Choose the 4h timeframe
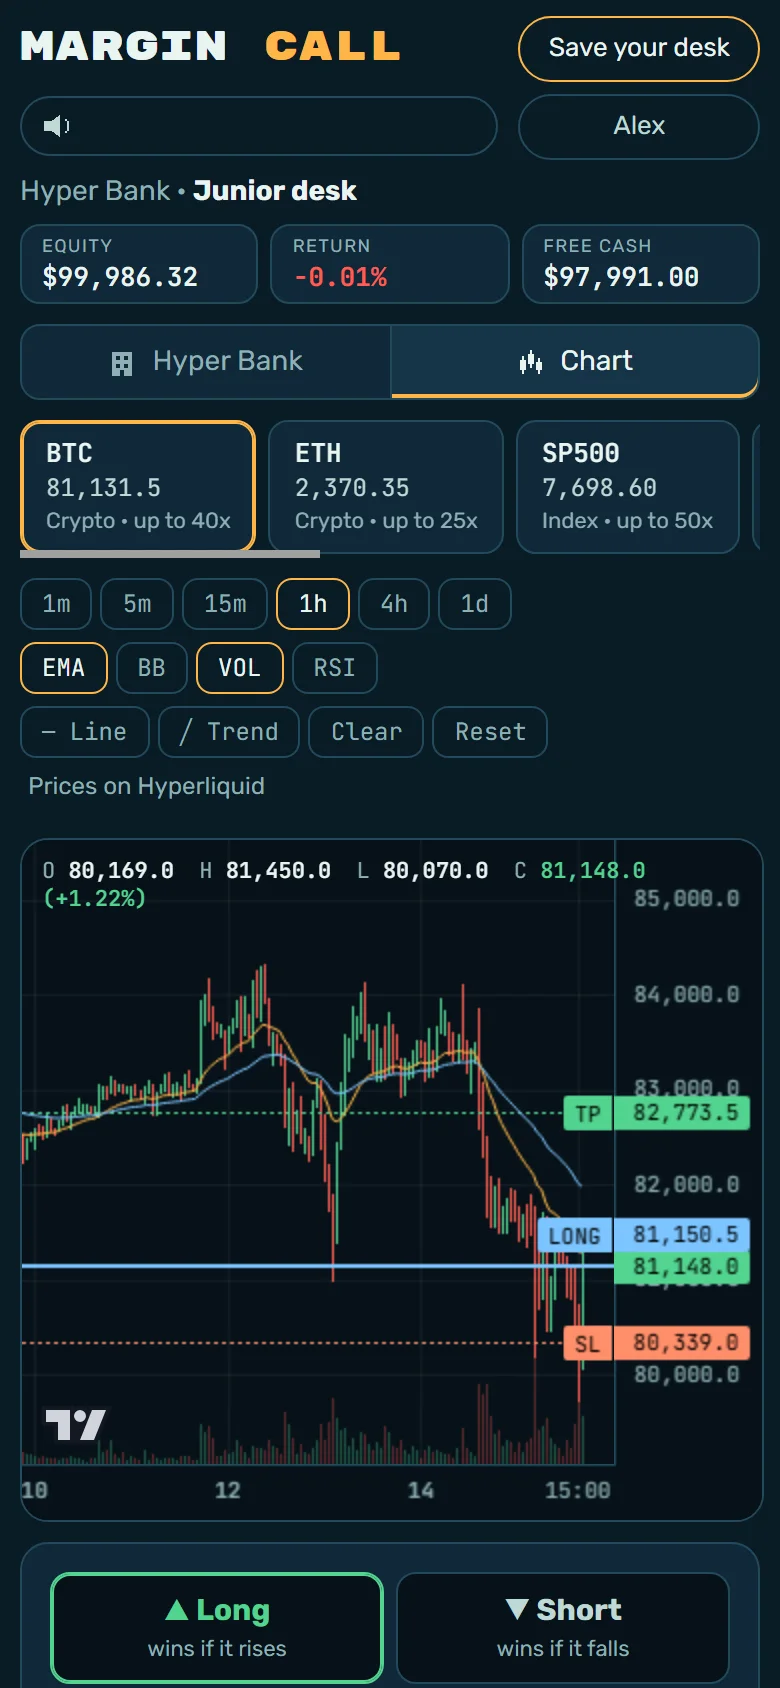The image size is (780, 1688). (x=394, y=604)
